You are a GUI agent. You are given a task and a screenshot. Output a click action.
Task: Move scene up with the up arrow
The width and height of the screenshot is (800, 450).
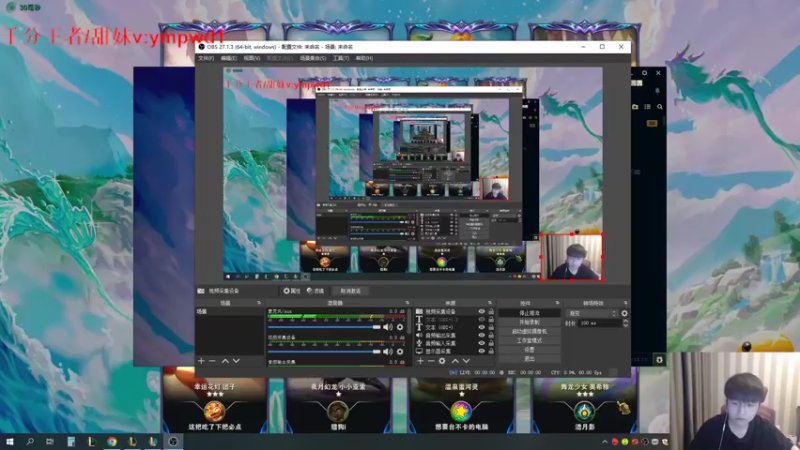(x=225, y=361)
